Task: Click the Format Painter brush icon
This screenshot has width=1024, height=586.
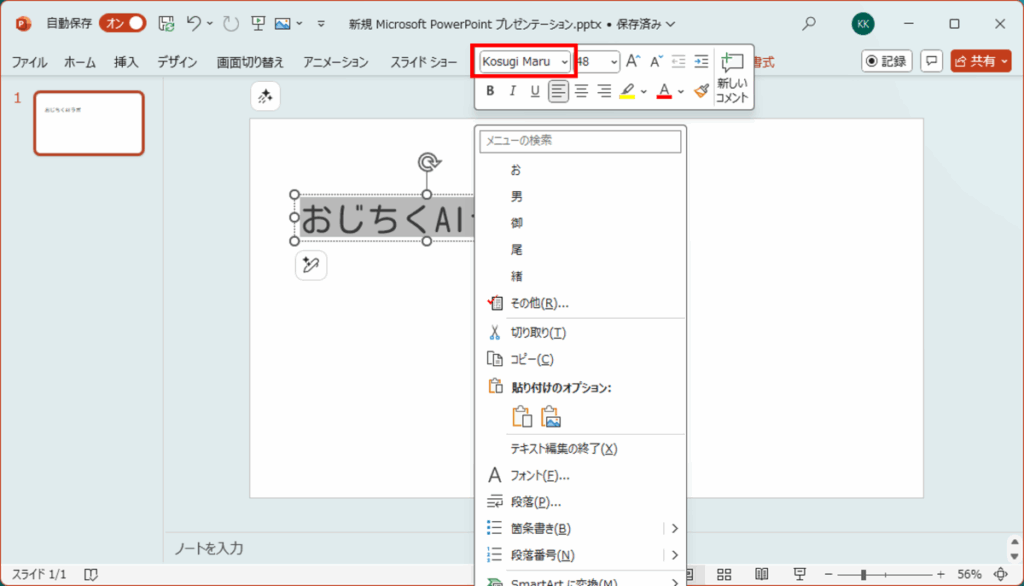Action: coord(702,91)
